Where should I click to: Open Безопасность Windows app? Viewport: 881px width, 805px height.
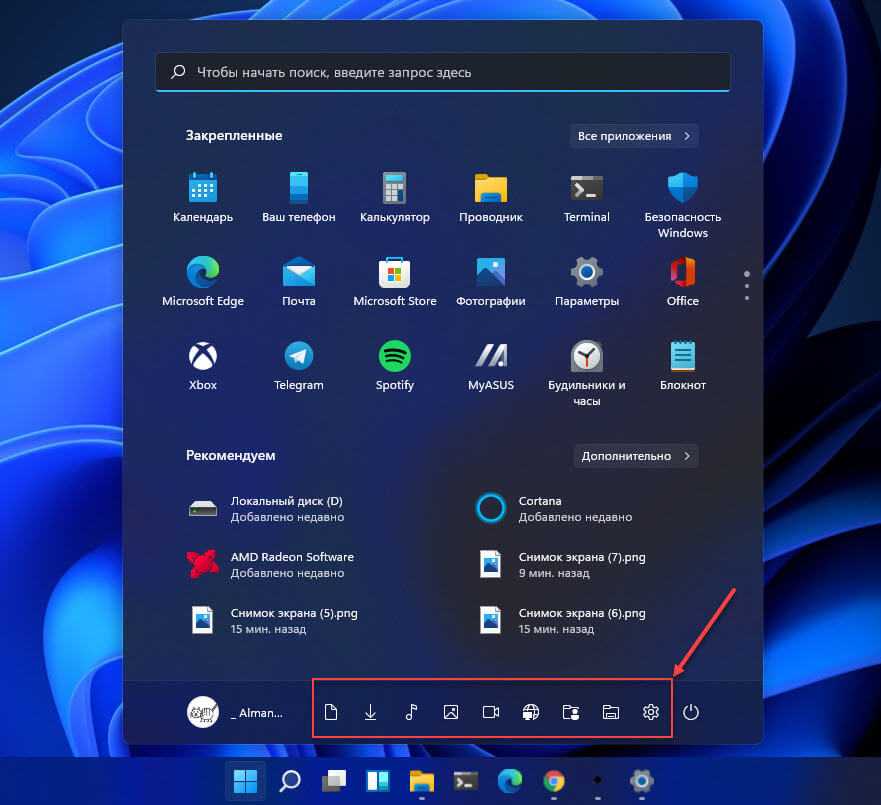(682, 204)
